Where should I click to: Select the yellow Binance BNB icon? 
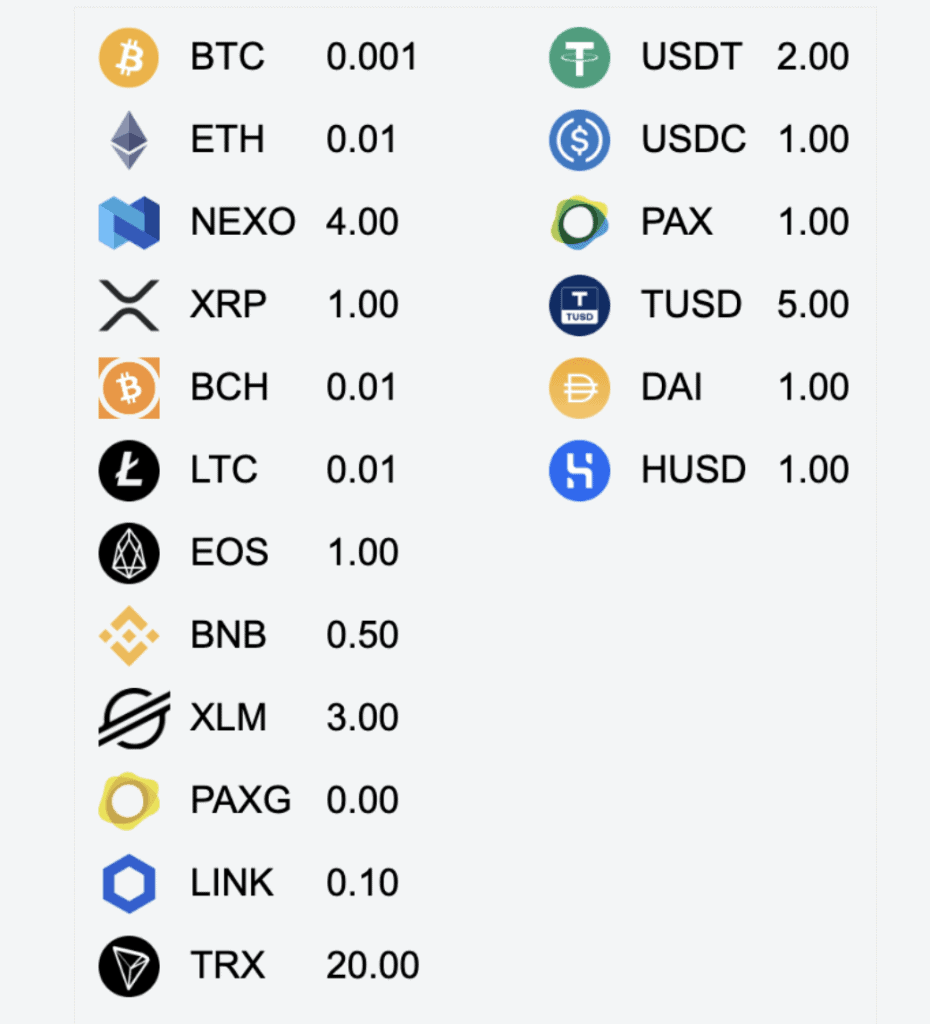tap(129, 635)
